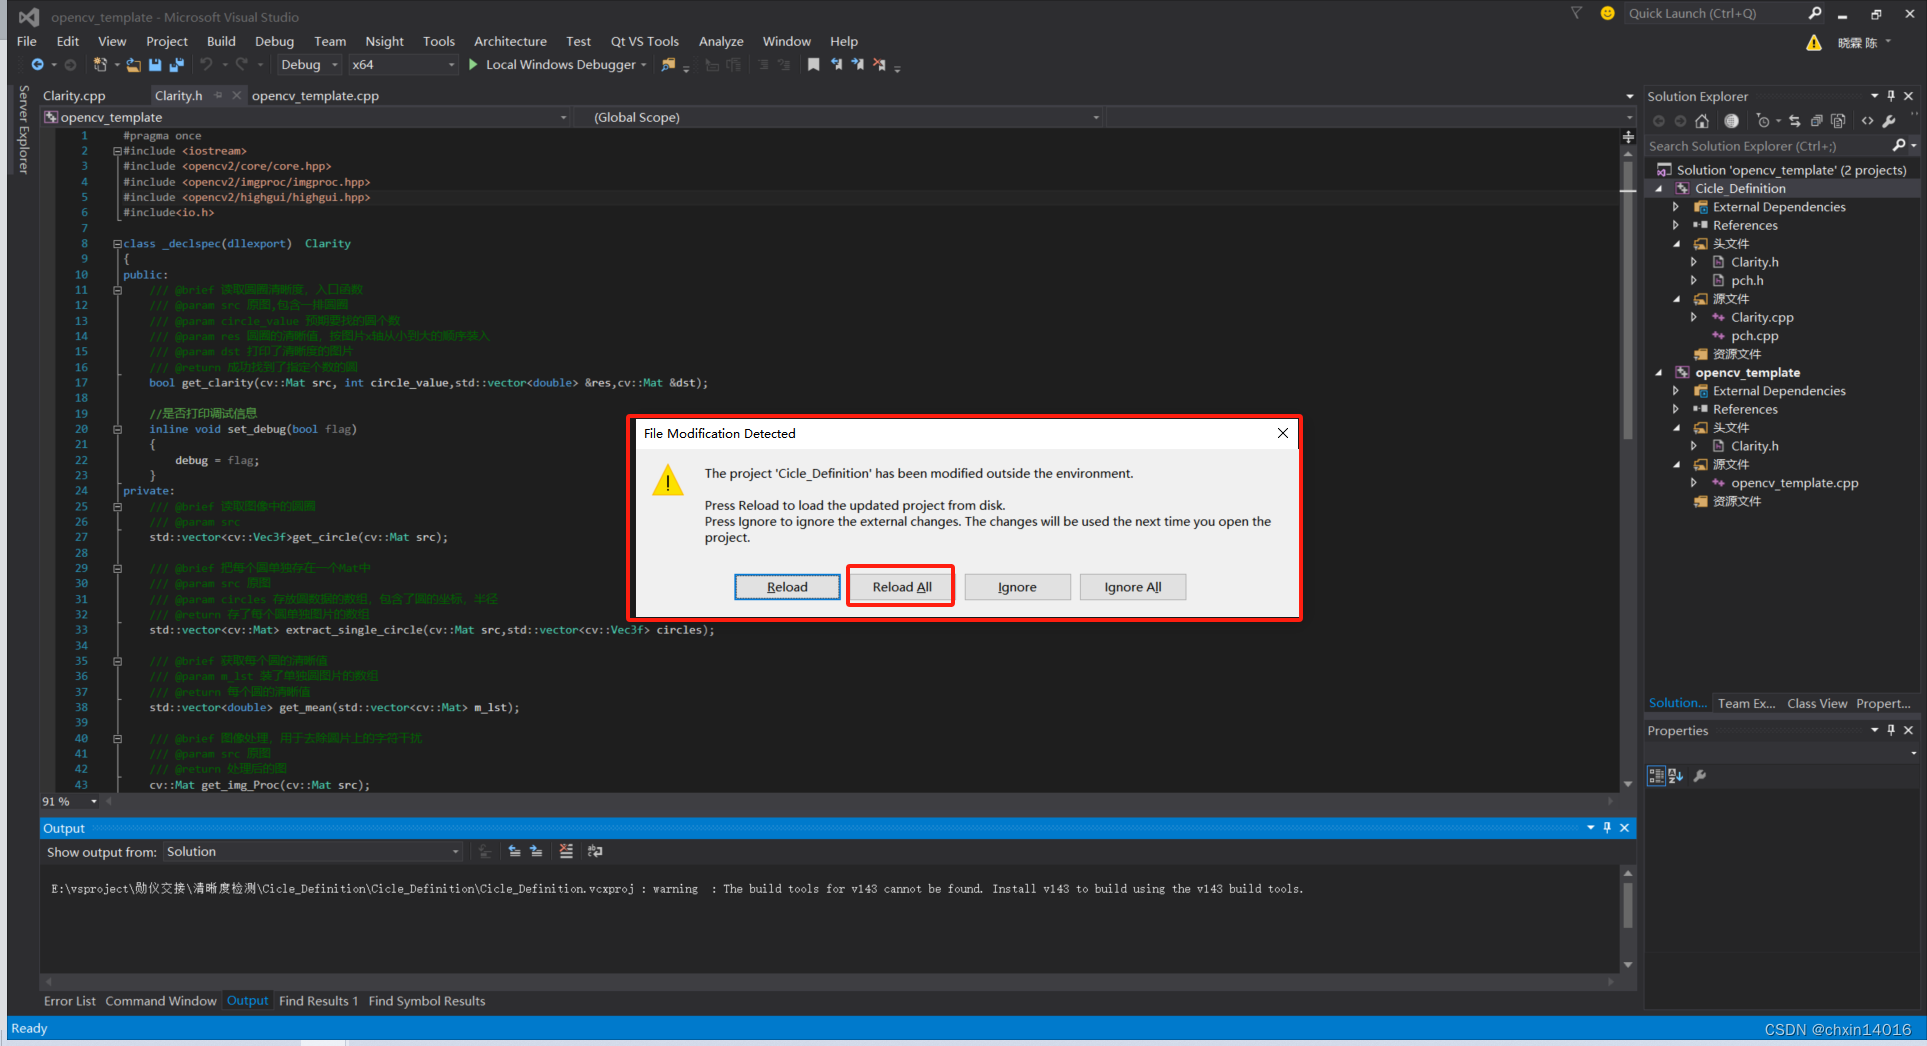Click the Save All toolbar icon

click(177, 64)
